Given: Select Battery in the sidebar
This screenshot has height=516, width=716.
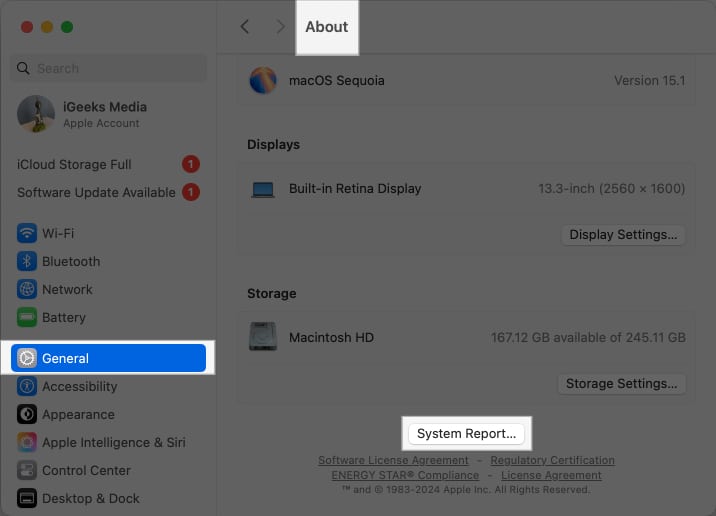Looking at the screenshot, I should click(x=108, y=317).
